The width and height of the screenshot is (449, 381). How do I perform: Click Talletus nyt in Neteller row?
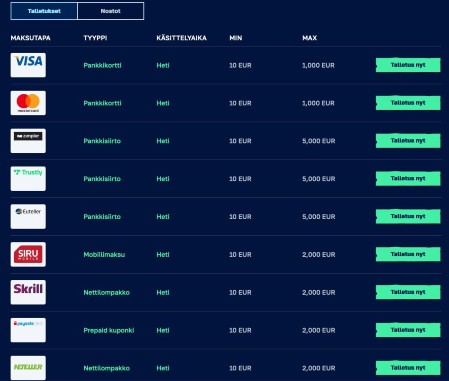(x=408, y=368)
